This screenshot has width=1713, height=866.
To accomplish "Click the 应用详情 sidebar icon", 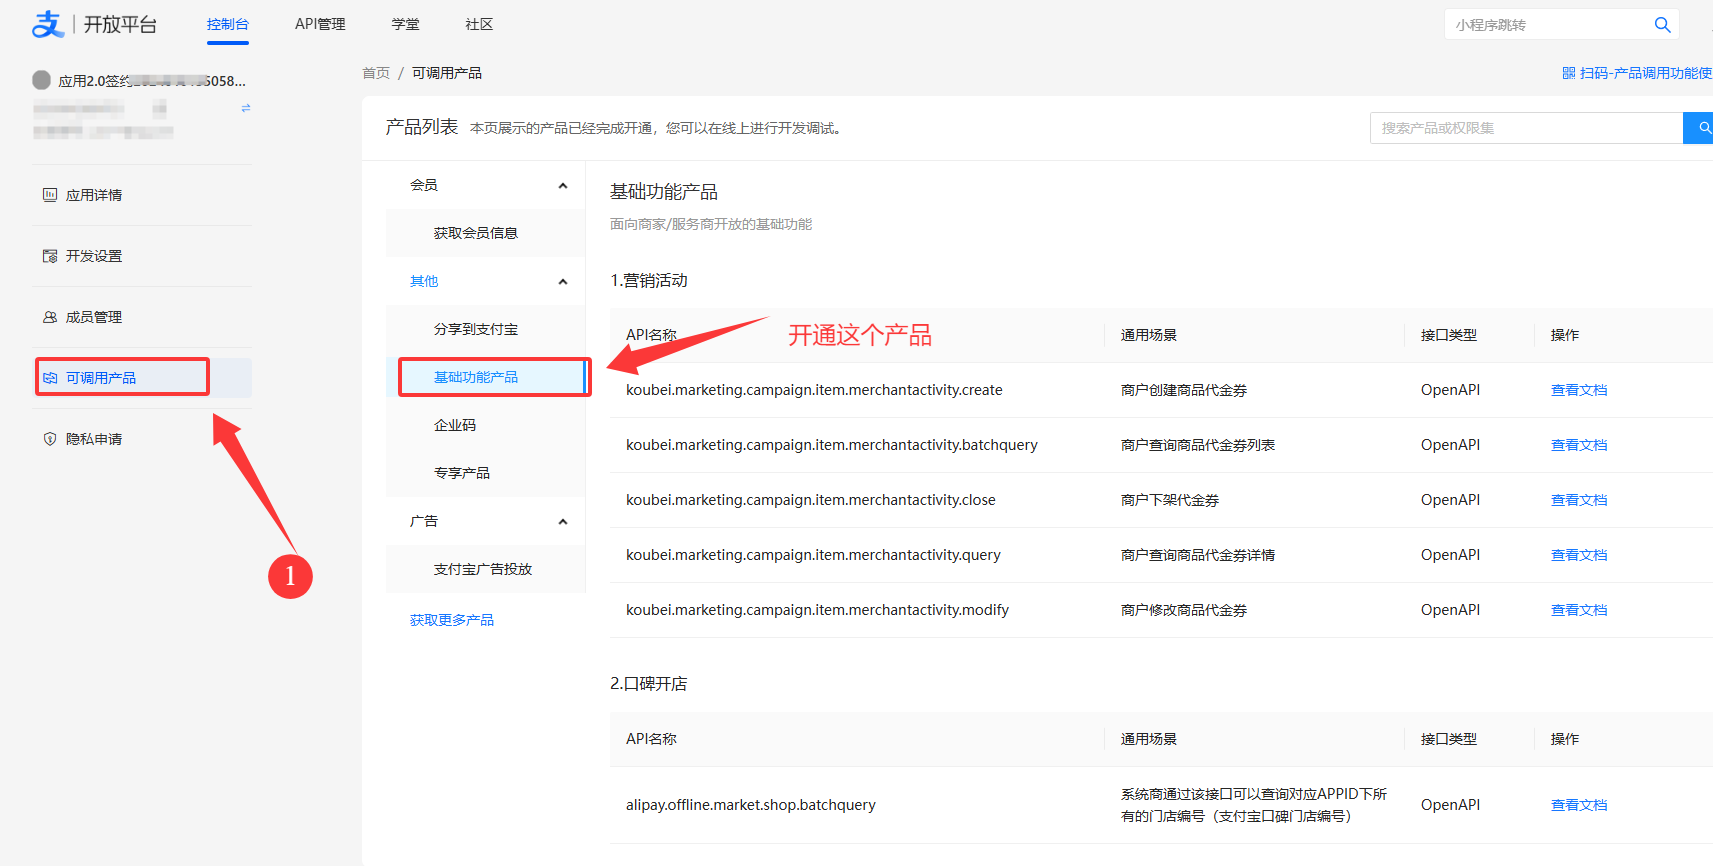I will [50, 195].
